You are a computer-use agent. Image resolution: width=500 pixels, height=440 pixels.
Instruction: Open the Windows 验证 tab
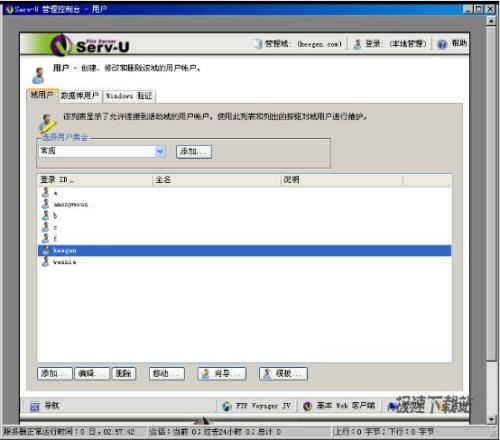click(x=129, y=96)
